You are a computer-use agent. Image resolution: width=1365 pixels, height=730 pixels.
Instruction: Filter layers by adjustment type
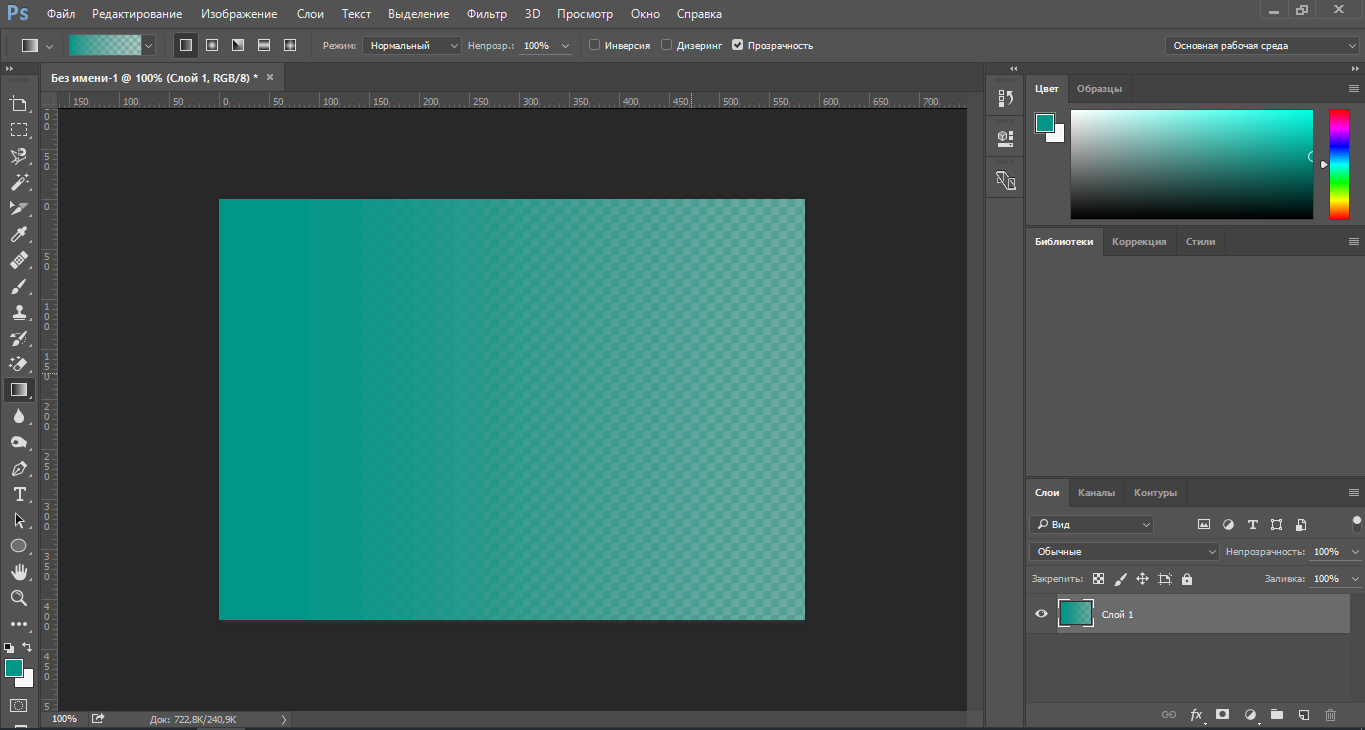1228,524
